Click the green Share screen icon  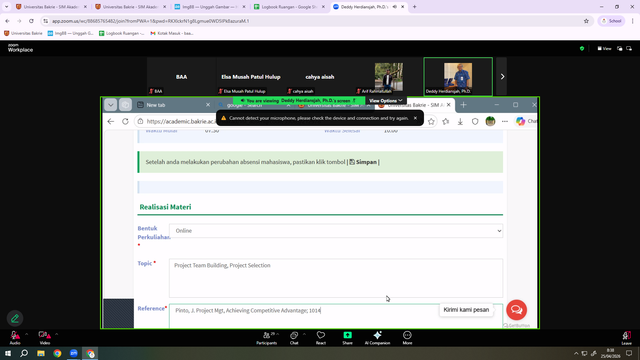pyautogui.click(x=347, y=335)
